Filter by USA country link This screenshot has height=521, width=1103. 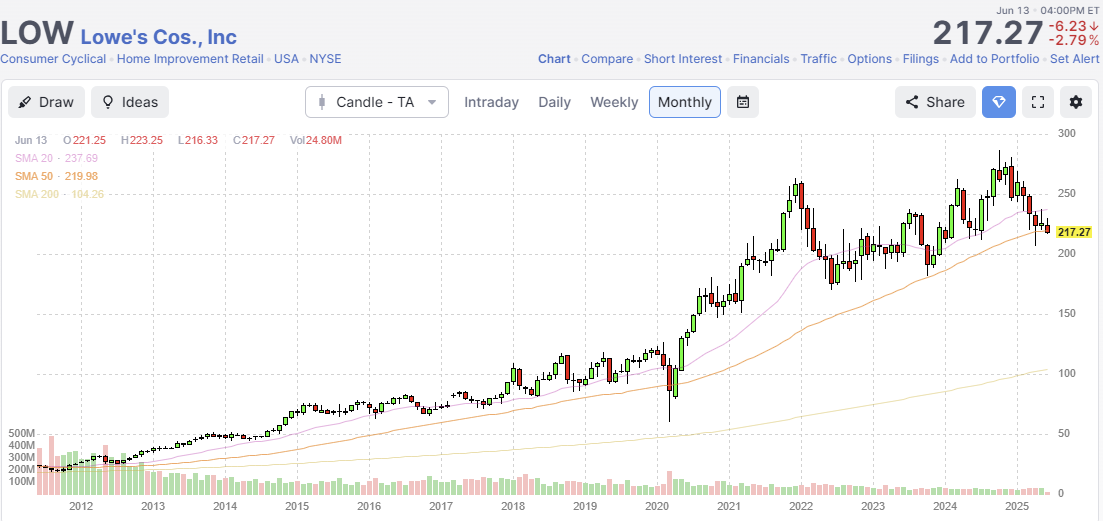pyautogui.click(x=286, y=59)
